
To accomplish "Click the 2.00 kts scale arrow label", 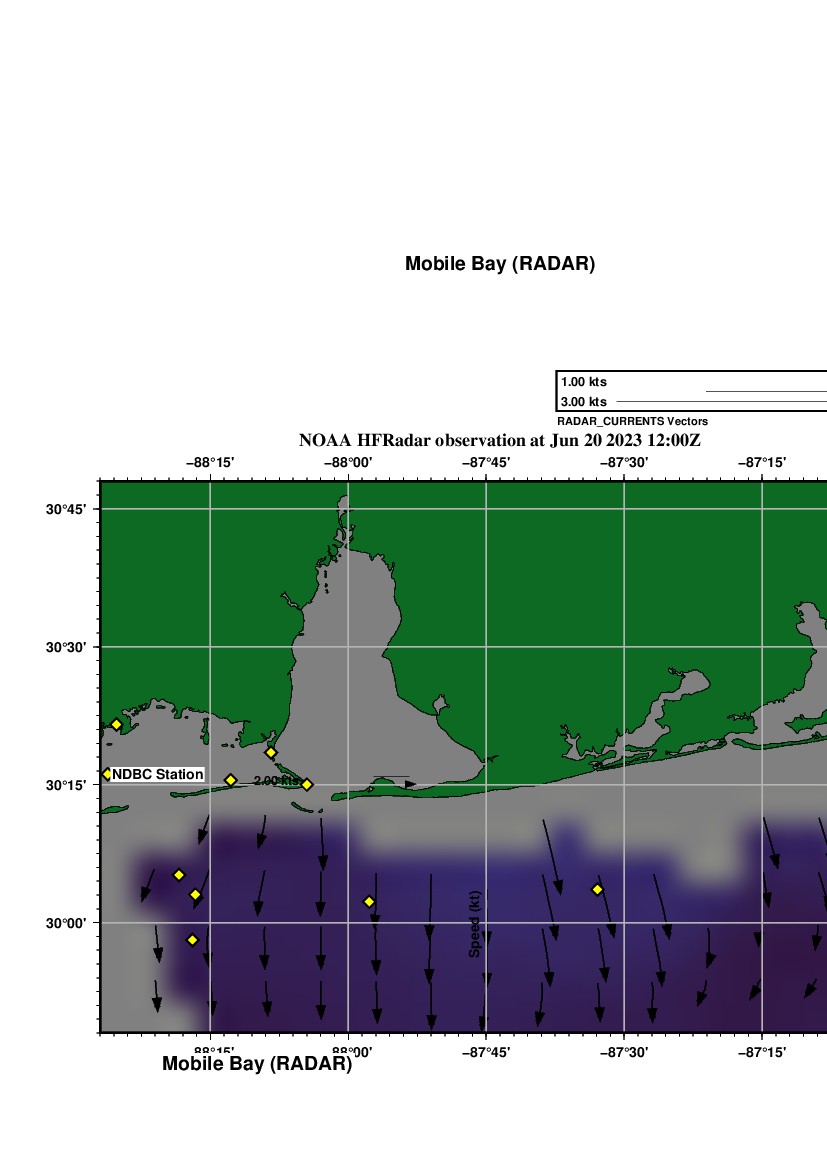I will point(276,780).
